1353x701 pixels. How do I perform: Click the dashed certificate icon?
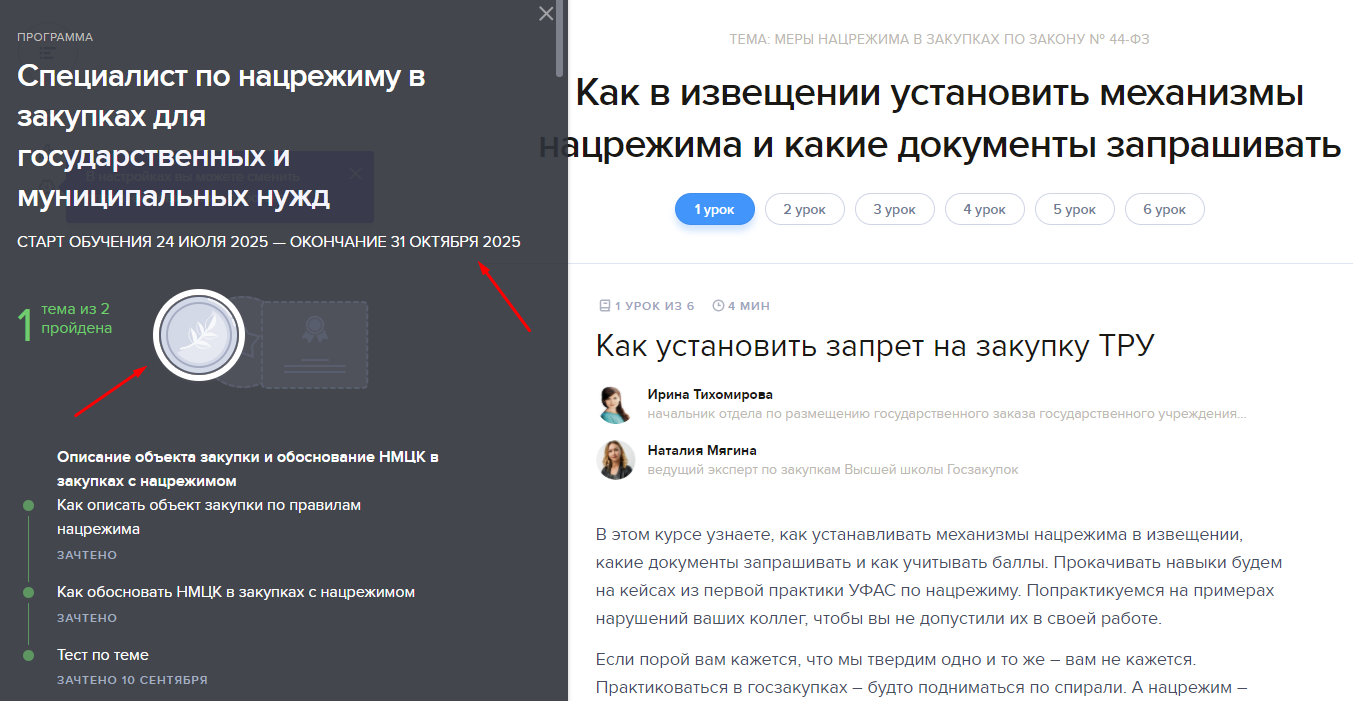pyautogui.click(x=314, y=344)
